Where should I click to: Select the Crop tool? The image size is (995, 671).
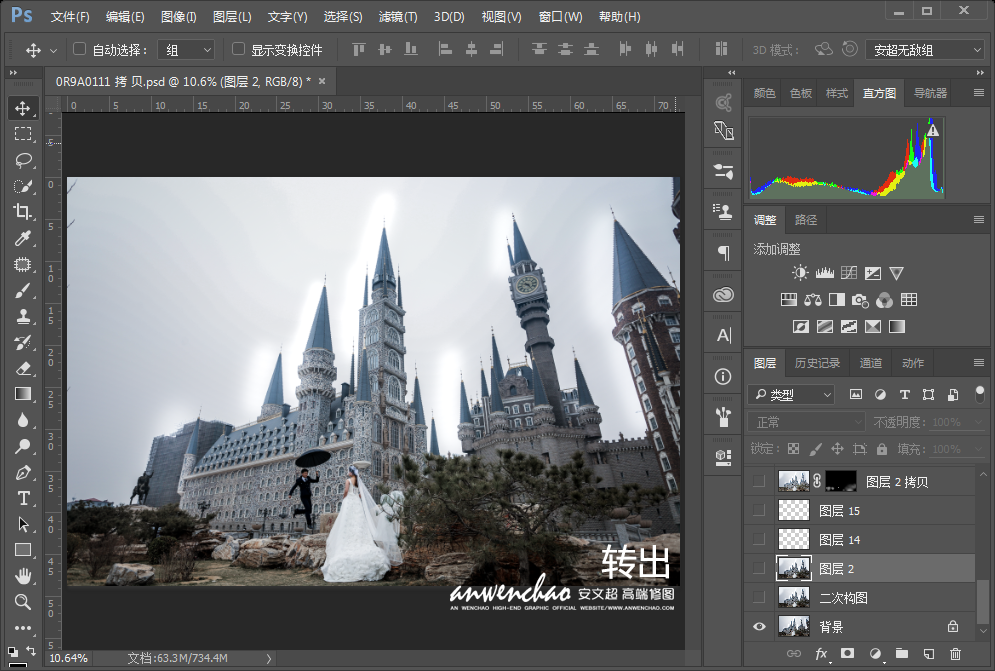23,212
